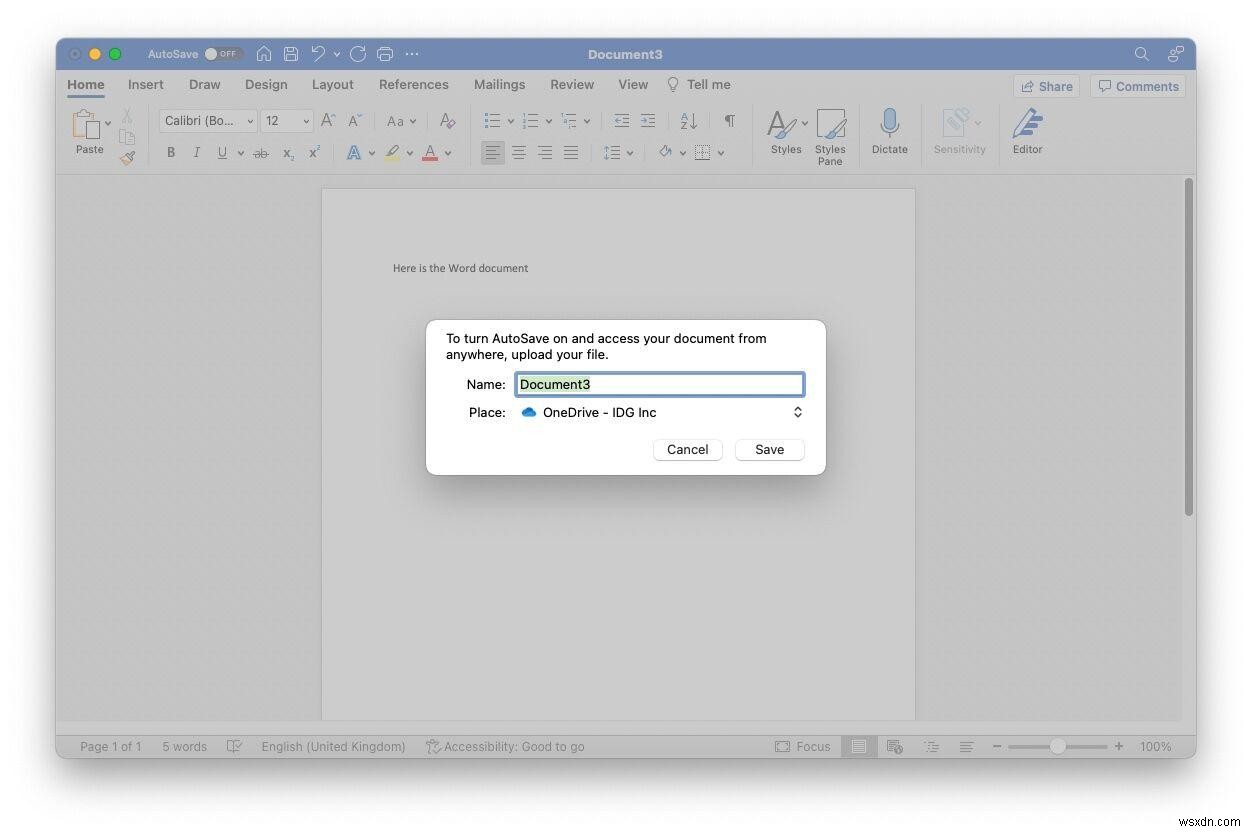Click the Print icon in title bar
The width and height of the screenshot is (1252, 832).
385,54
